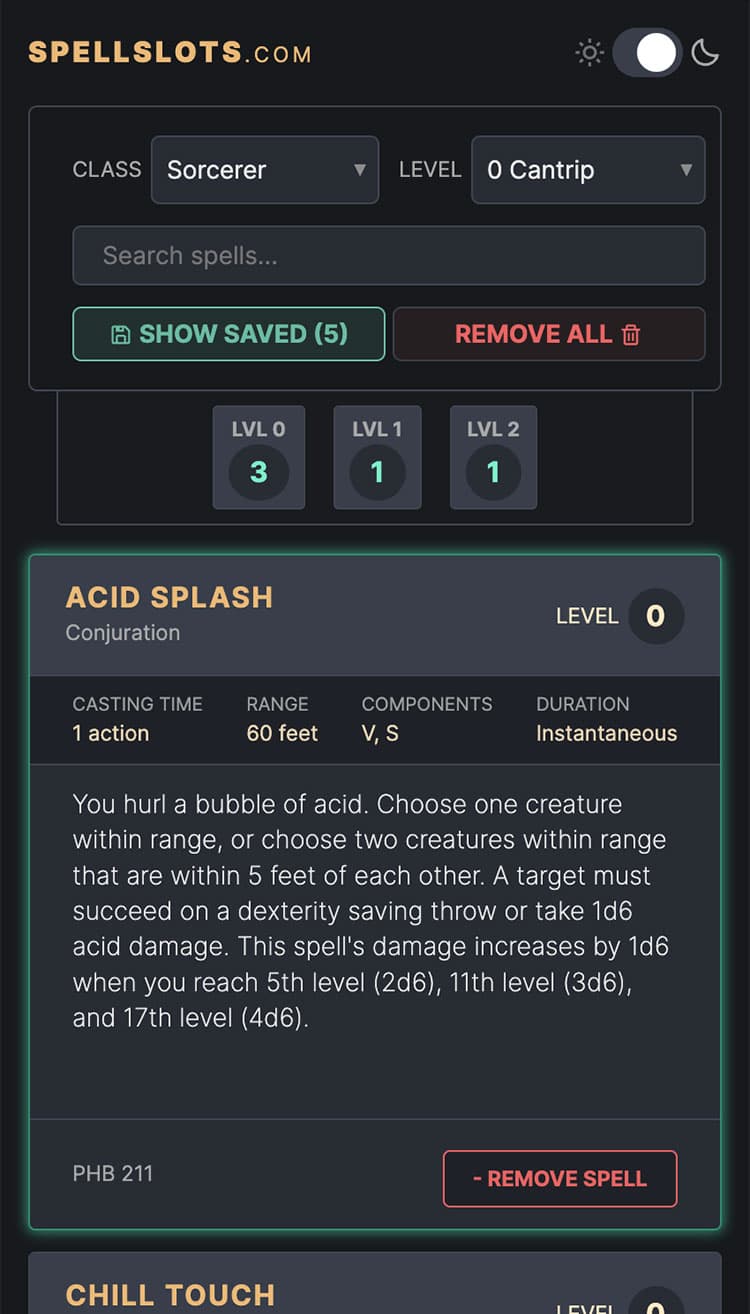Image resolution: width=750 pixels, height=1314 pixels.
Task: Click the Acid Splash level 0 badge
Action: pyautogui.click(x=655, y=616)
